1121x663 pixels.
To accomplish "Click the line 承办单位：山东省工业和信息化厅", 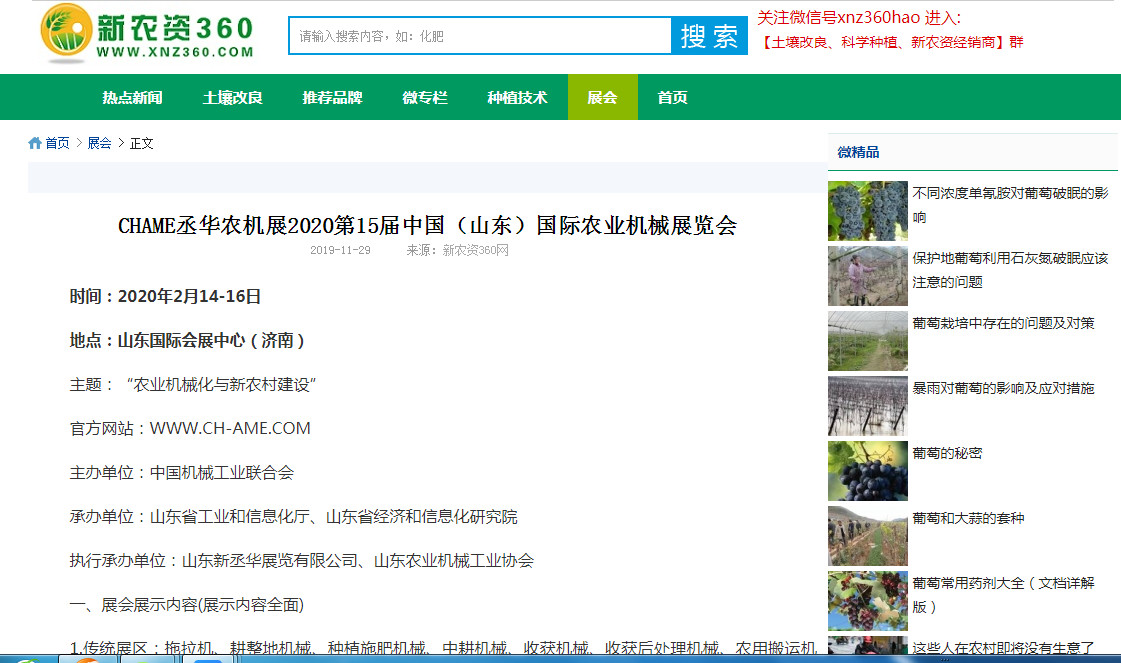I will pyautogui.click(x=293, y=516).
